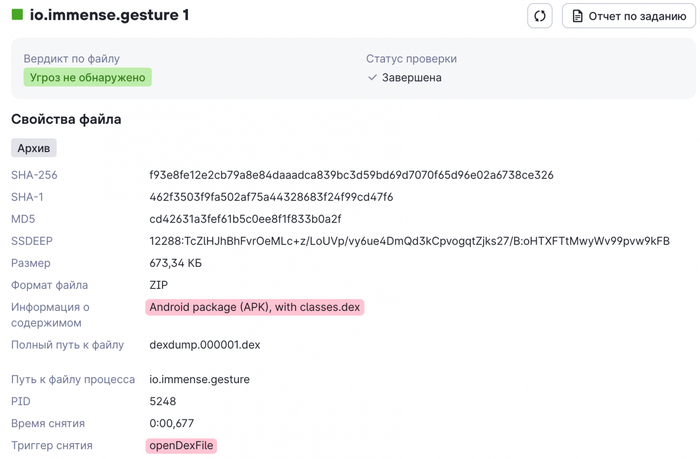Viewport: 700px width, 459px height.
Task: Click the MD5 hash value
Action: coord(245,219)
